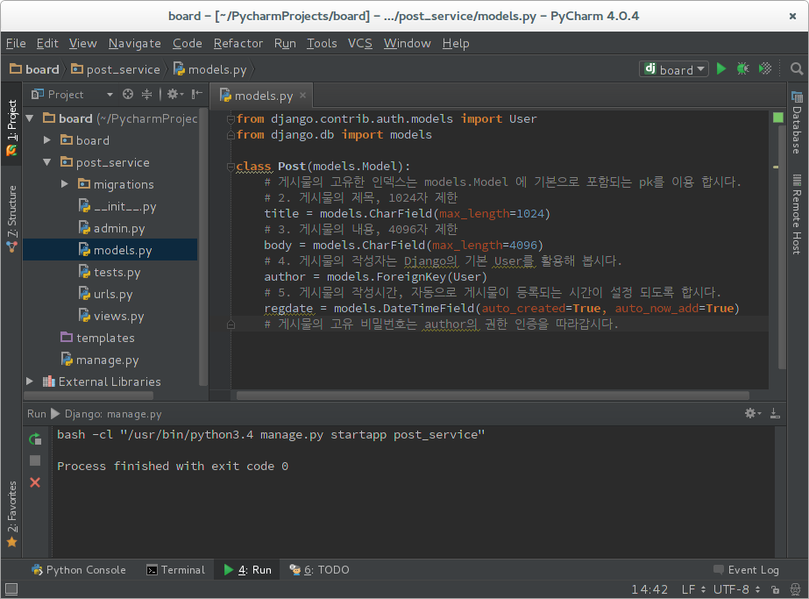This screenshot has height=599, width=809.
Task: Open the Tools menu
Action: coord(321,43)
